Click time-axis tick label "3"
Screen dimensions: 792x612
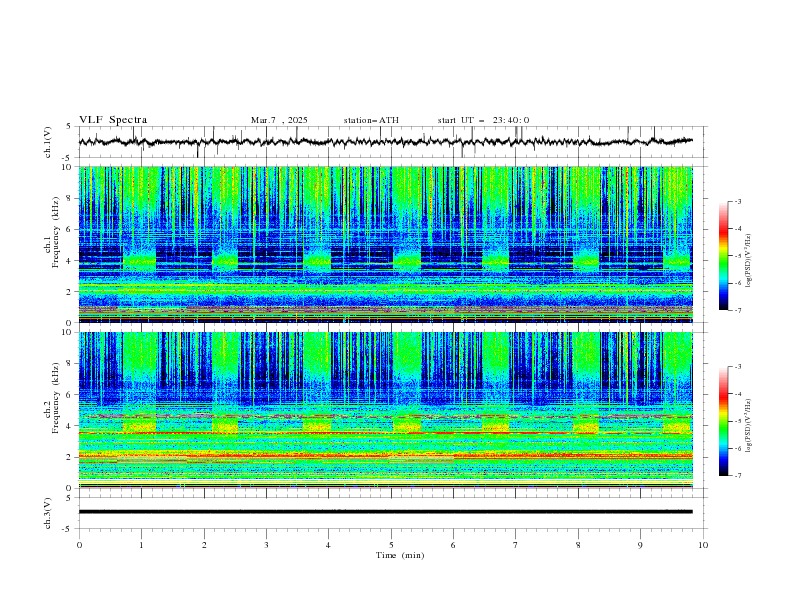click(x=266, y=545)
